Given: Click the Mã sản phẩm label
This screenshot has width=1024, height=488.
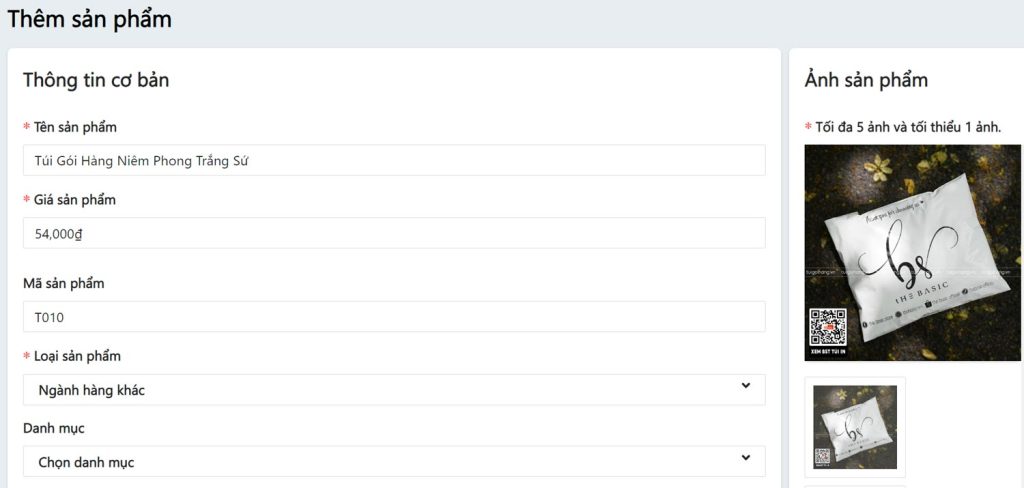Looking at the screenshot, I should (x=64, y=283).
